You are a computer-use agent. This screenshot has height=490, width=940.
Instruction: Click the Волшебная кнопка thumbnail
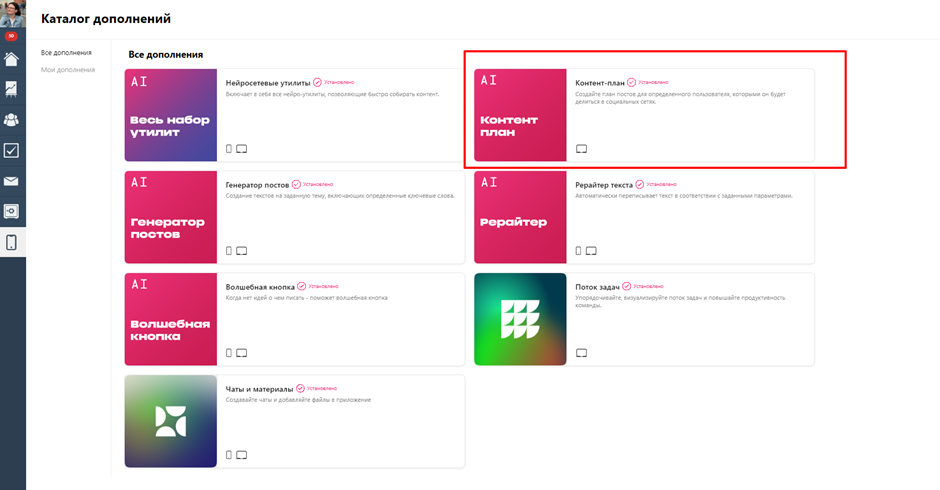[x=171, y=319]
